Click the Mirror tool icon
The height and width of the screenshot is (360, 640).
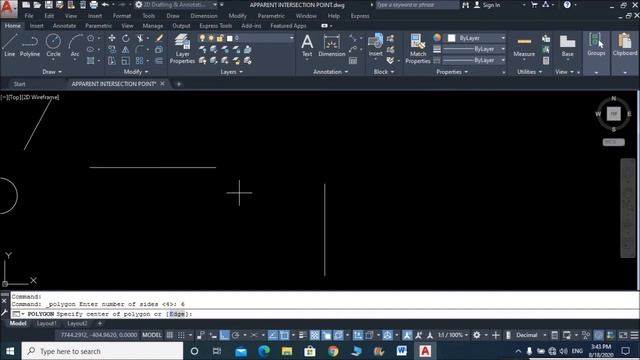pyautogui.click(x=125, y=50)
